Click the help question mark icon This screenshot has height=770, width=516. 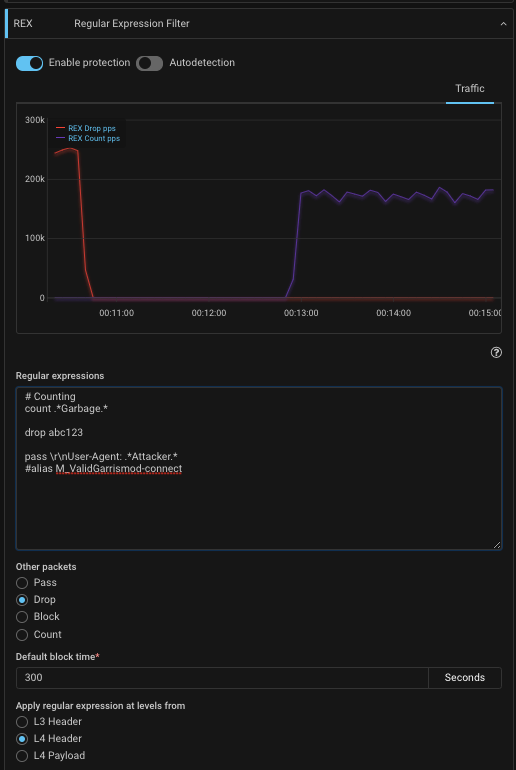pyautogui.click(x=496, y=352)
